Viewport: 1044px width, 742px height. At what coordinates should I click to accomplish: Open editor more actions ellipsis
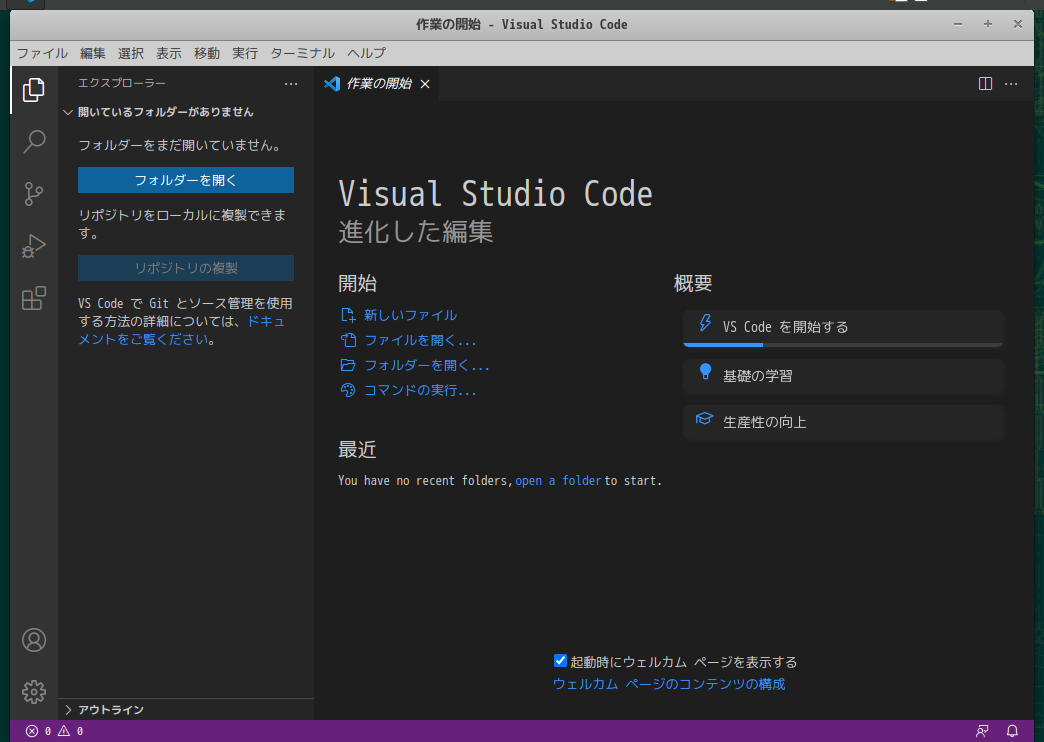pos(1011,84)
